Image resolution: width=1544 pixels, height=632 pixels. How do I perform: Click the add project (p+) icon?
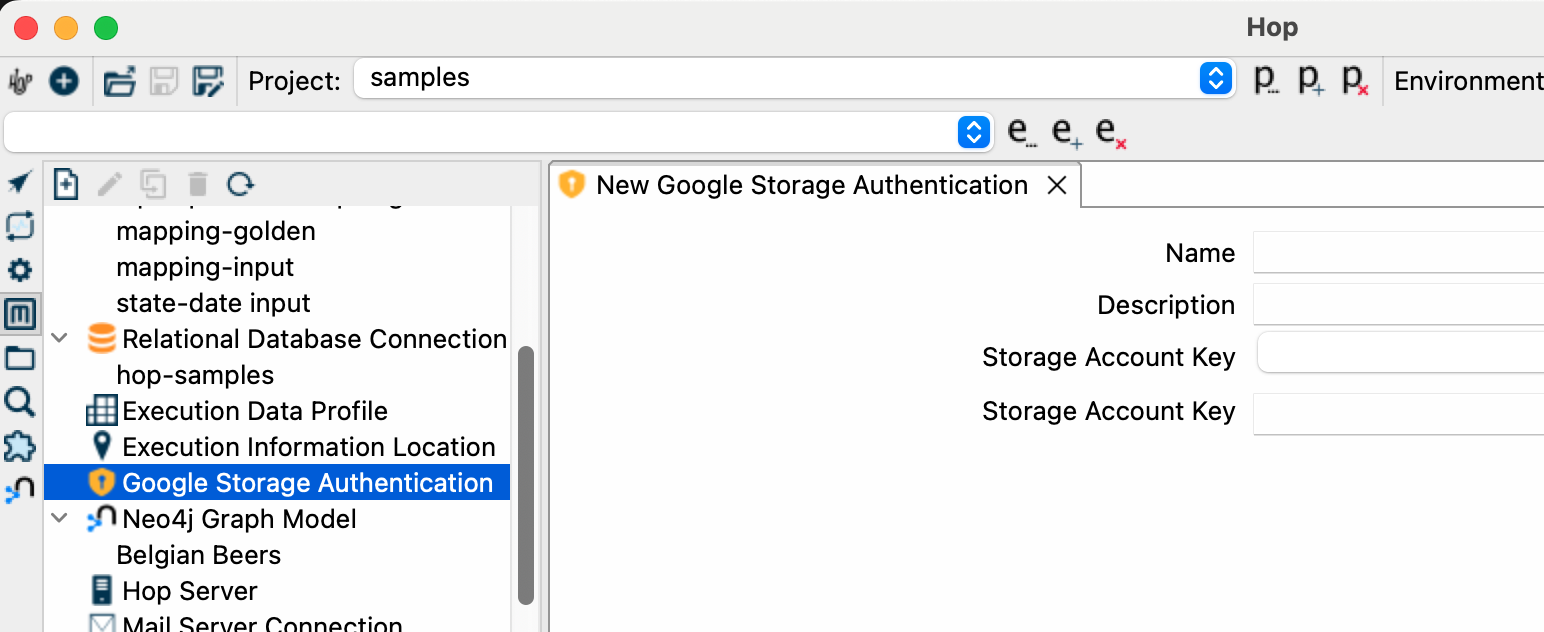1311,80
